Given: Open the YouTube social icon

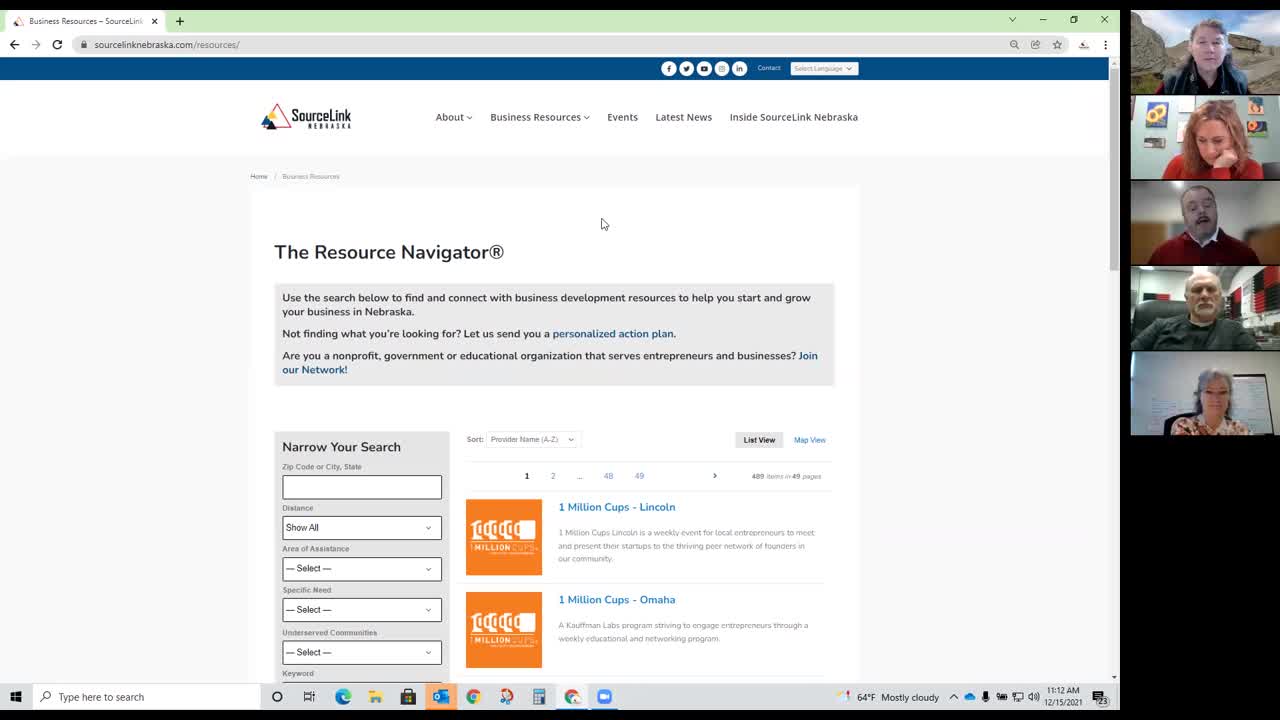Looking at the screenshot, I should click(704, 68).
